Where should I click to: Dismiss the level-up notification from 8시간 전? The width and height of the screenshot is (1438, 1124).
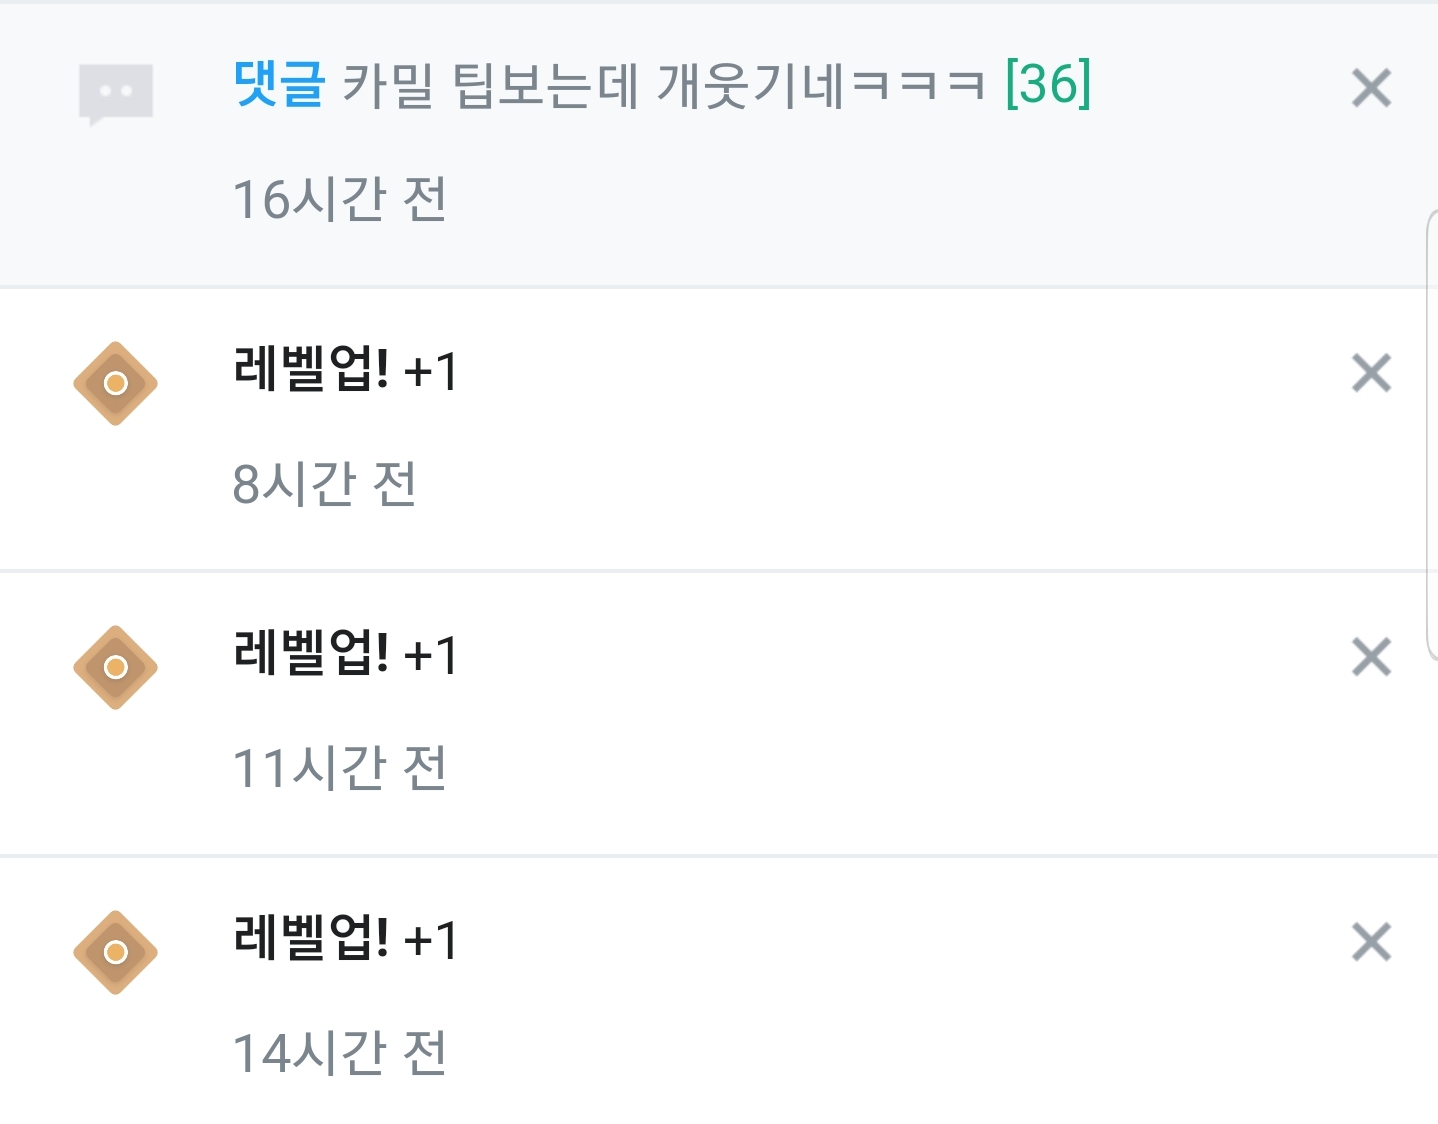[1371, 373]
